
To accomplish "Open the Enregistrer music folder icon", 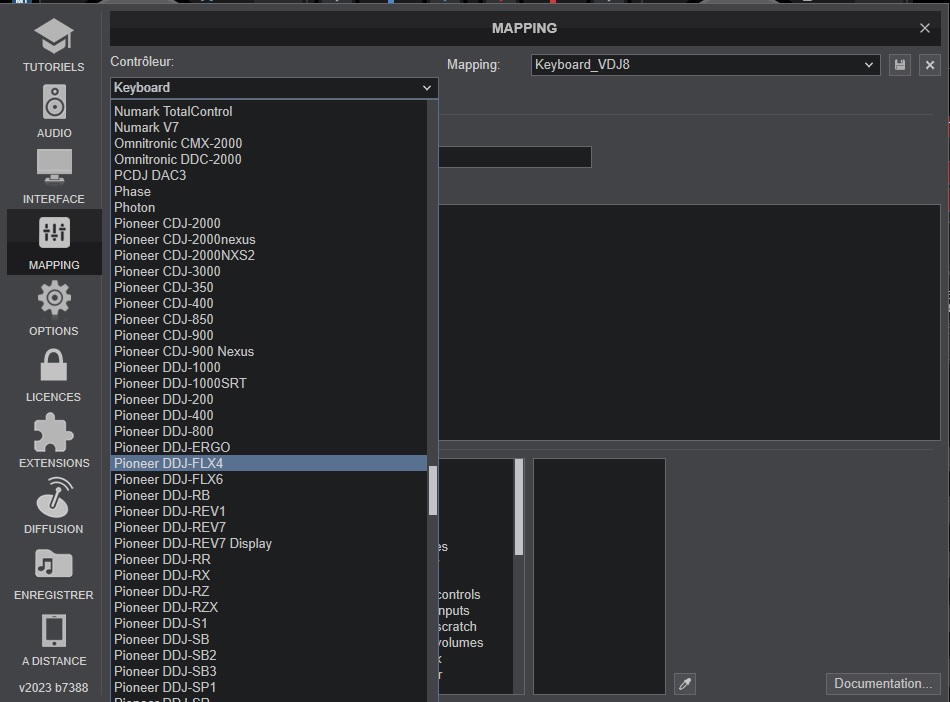I will [54, 563].
